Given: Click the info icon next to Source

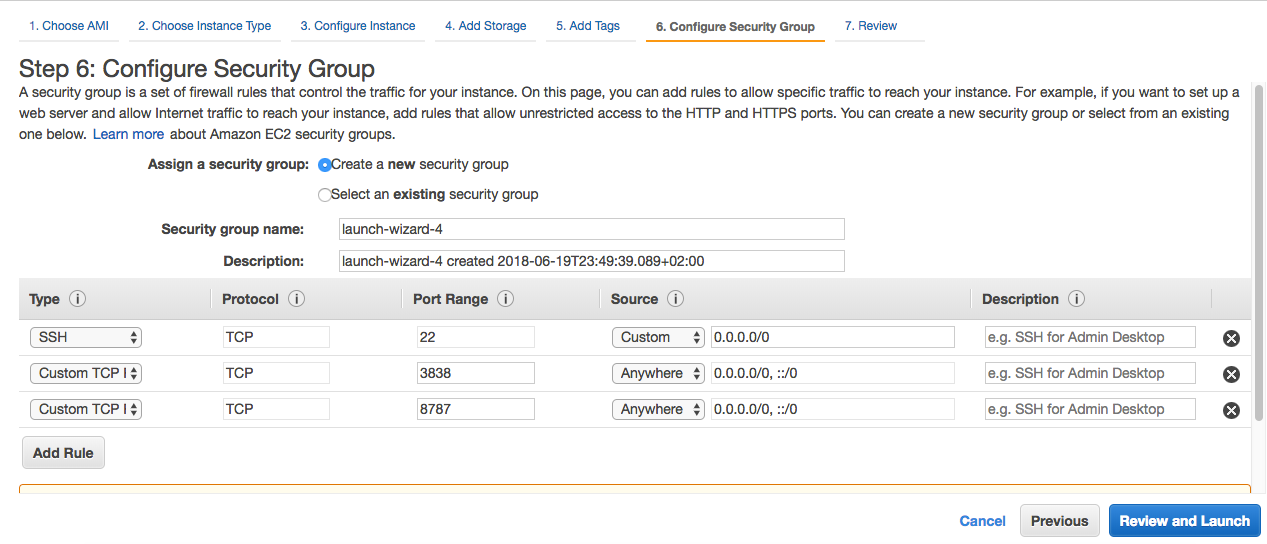Looking at the screenshot, I should click(x=675, y=299).
